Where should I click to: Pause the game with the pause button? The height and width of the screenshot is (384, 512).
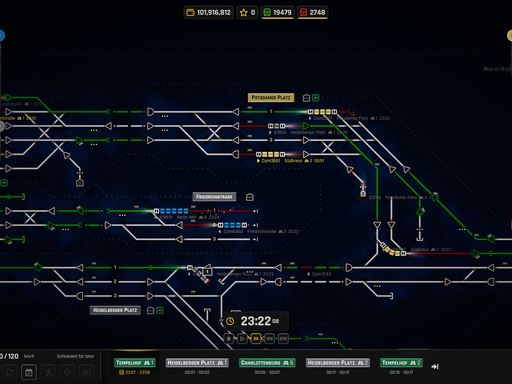click(x=229, y=339)
